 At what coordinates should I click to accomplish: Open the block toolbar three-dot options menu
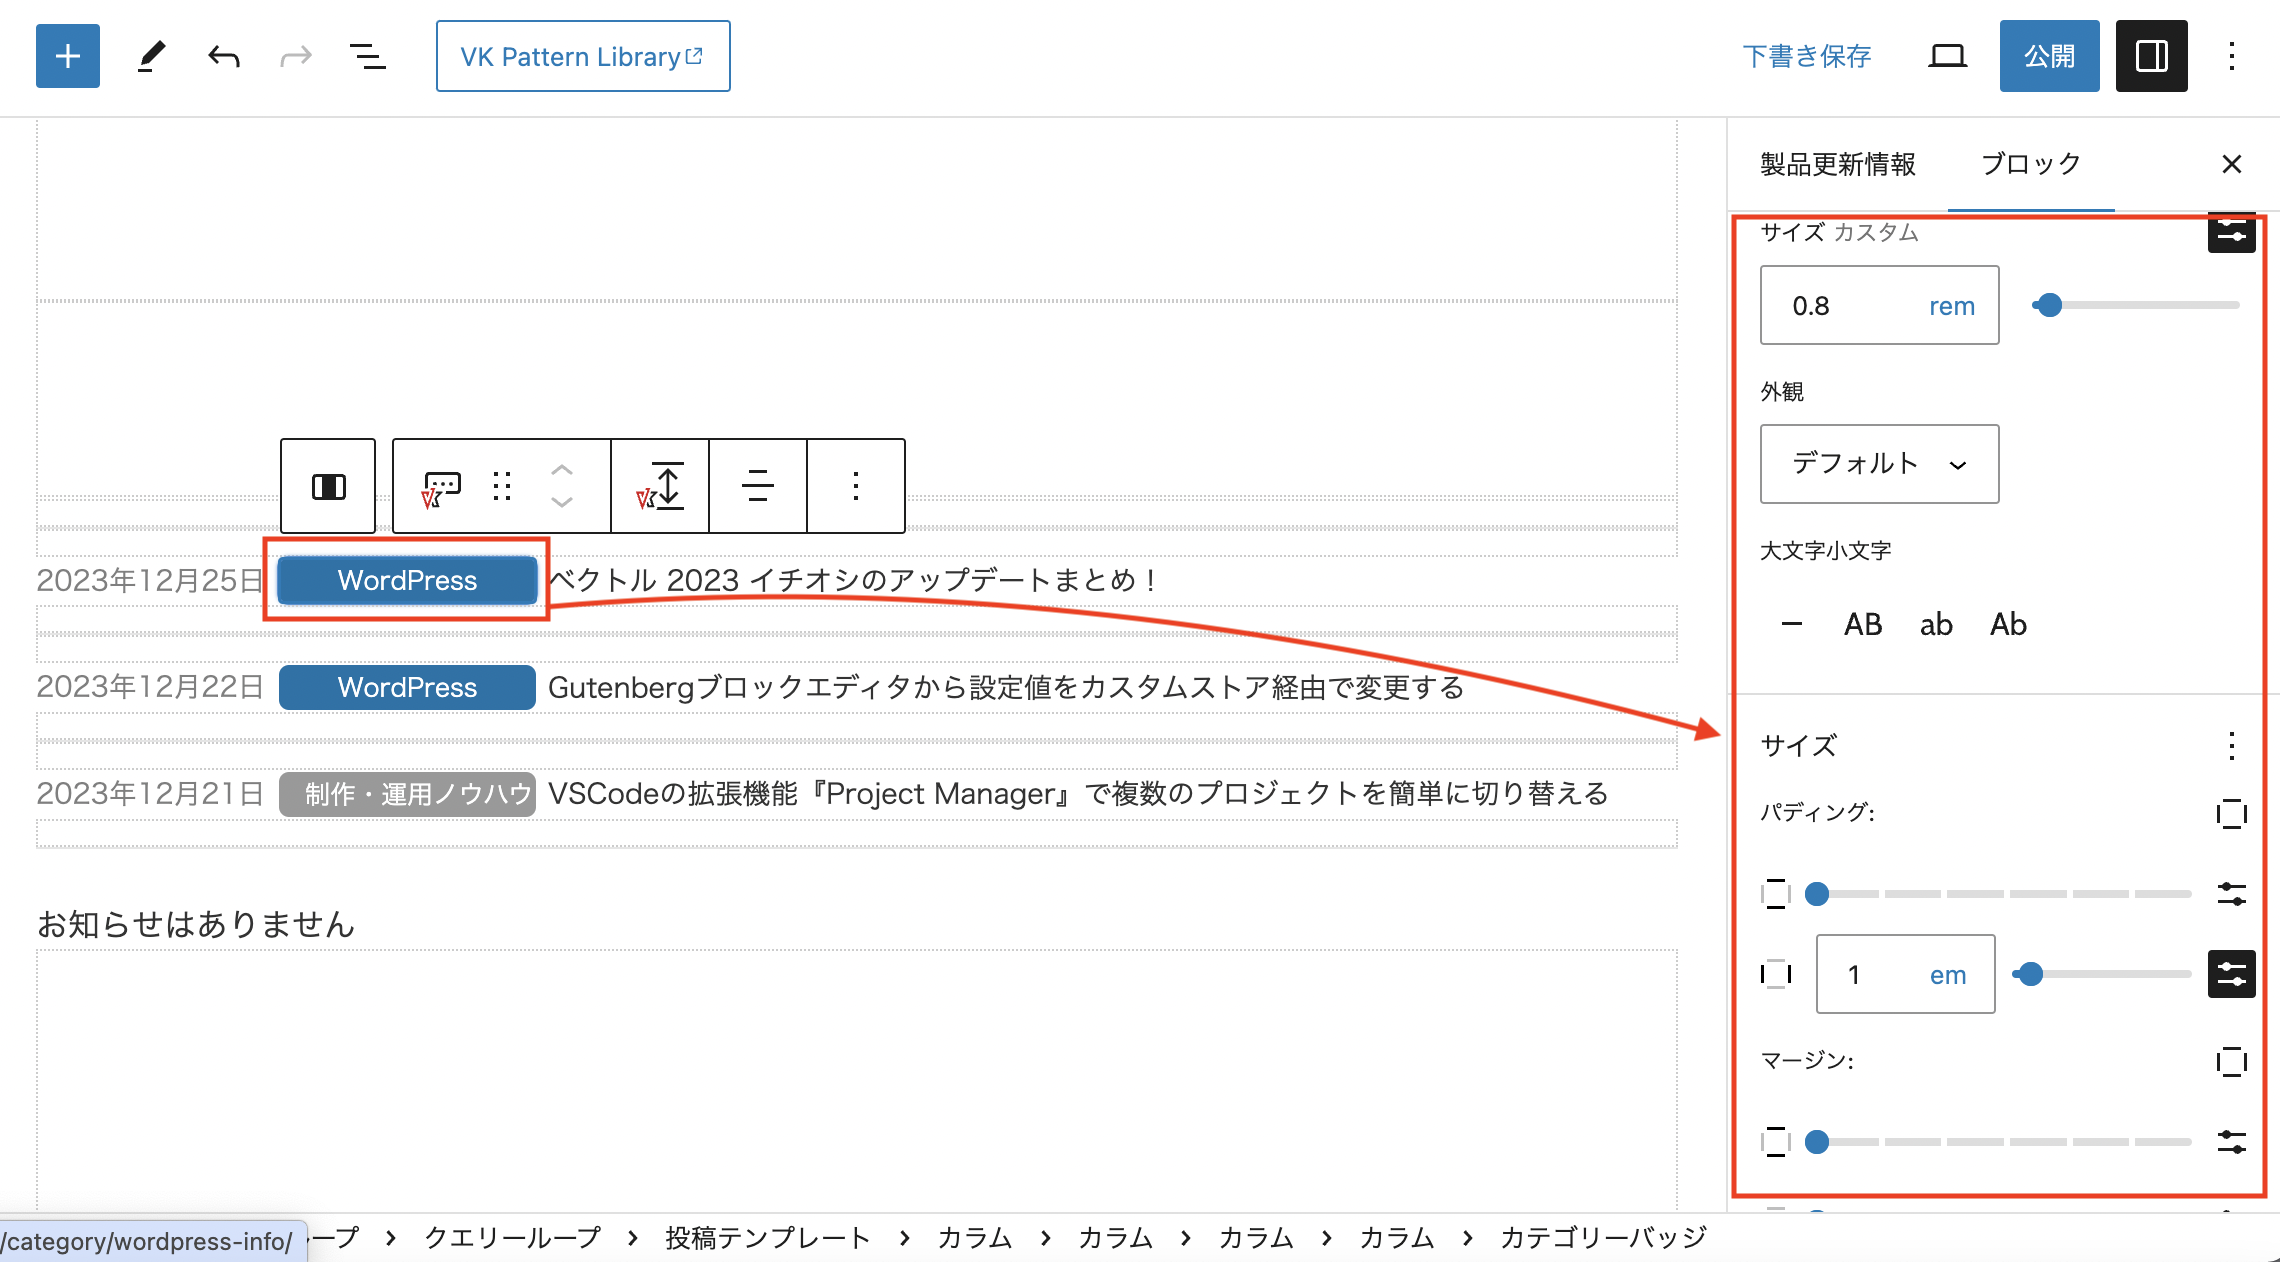855,486
